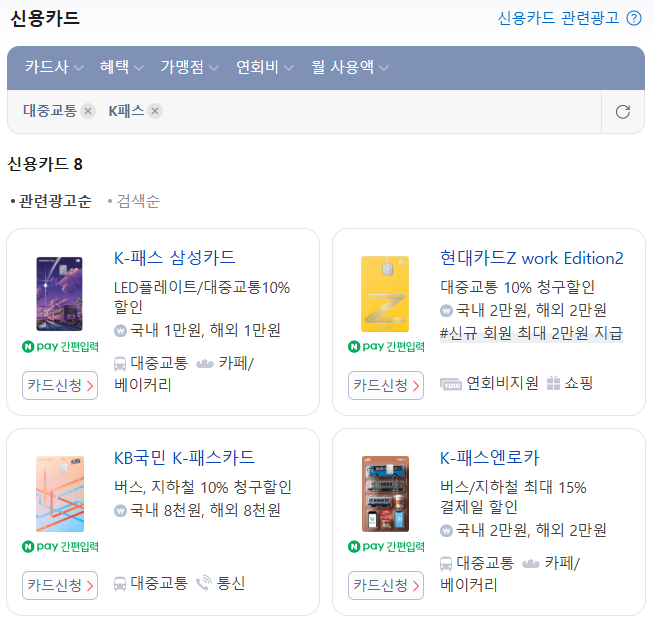Click 카드신청 for 현대카드Z work Edition2
The height and width of the screenshot is (626, 654).
coord(386,385)
